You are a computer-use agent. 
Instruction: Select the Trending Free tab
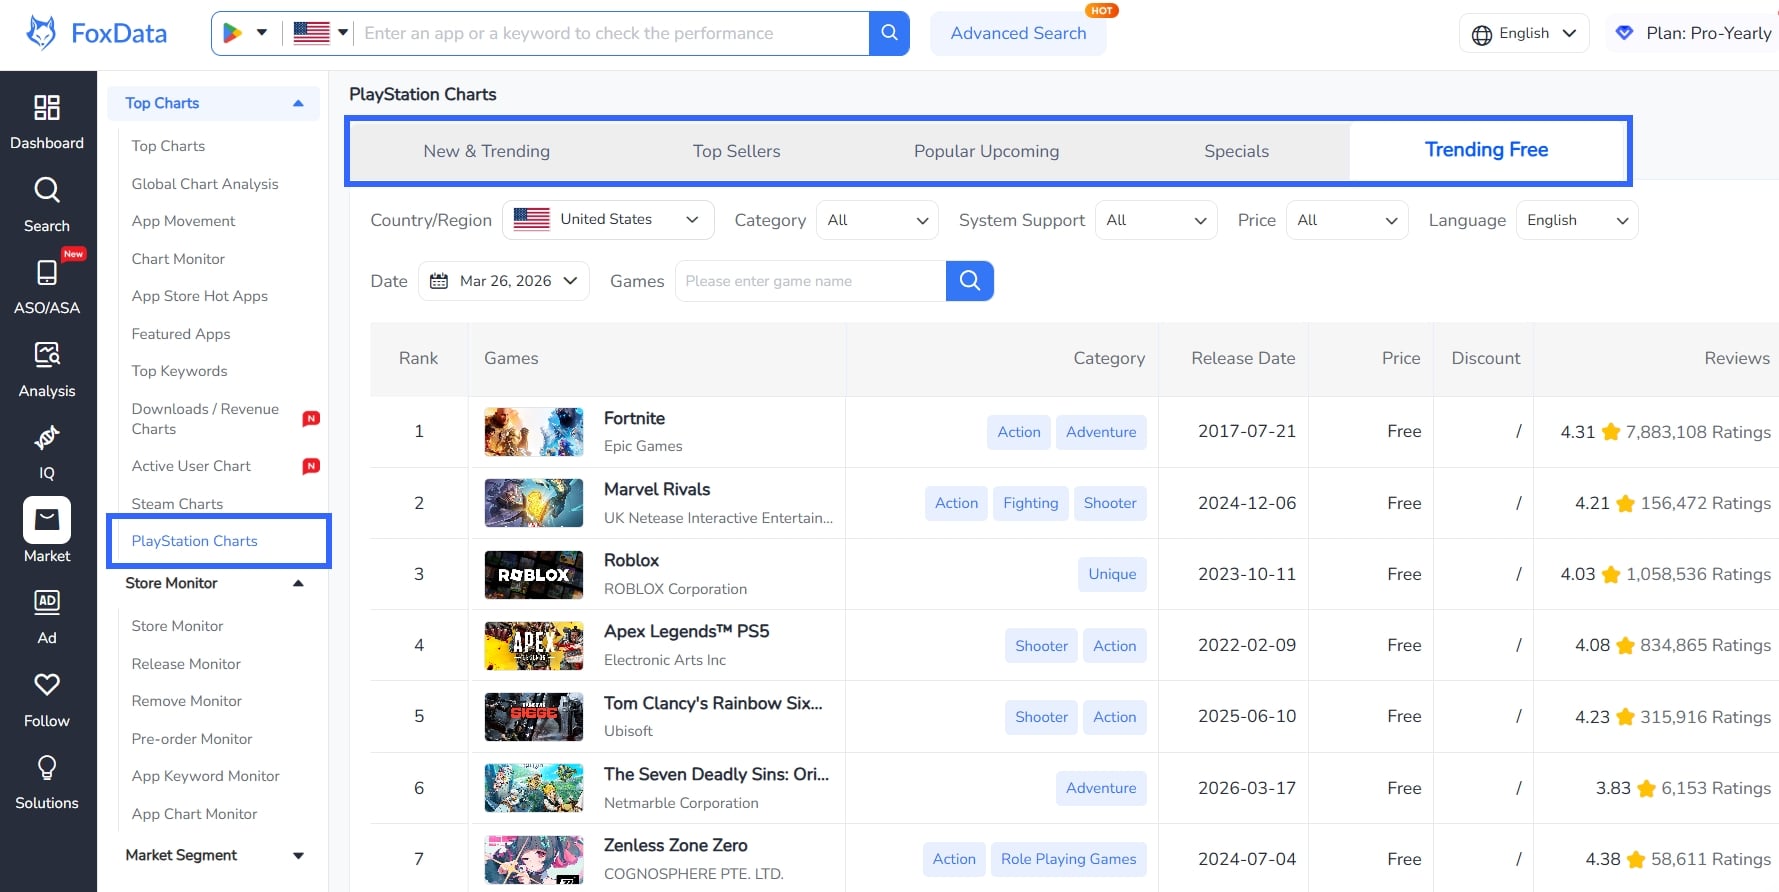pyautogui.click(x=1487, y=150)
